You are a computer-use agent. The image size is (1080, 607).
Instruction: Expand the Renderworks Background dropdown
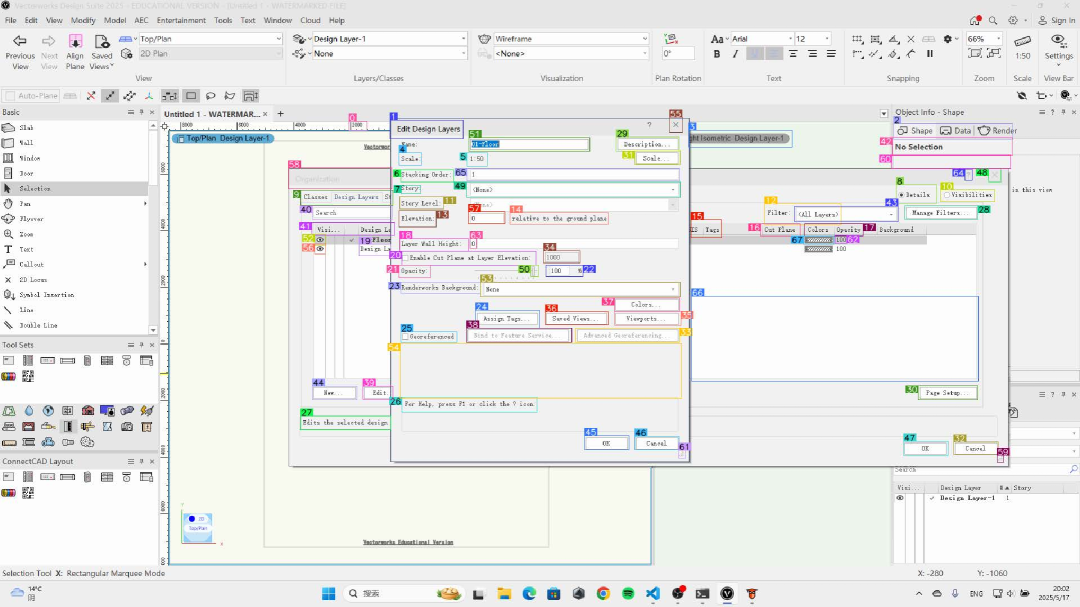point(574,289)
